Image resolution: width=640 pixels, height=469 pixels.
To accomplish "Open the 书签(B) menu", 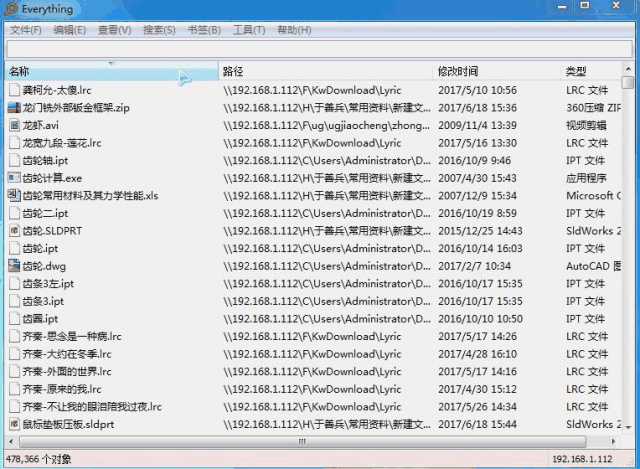I will [204, 30].
